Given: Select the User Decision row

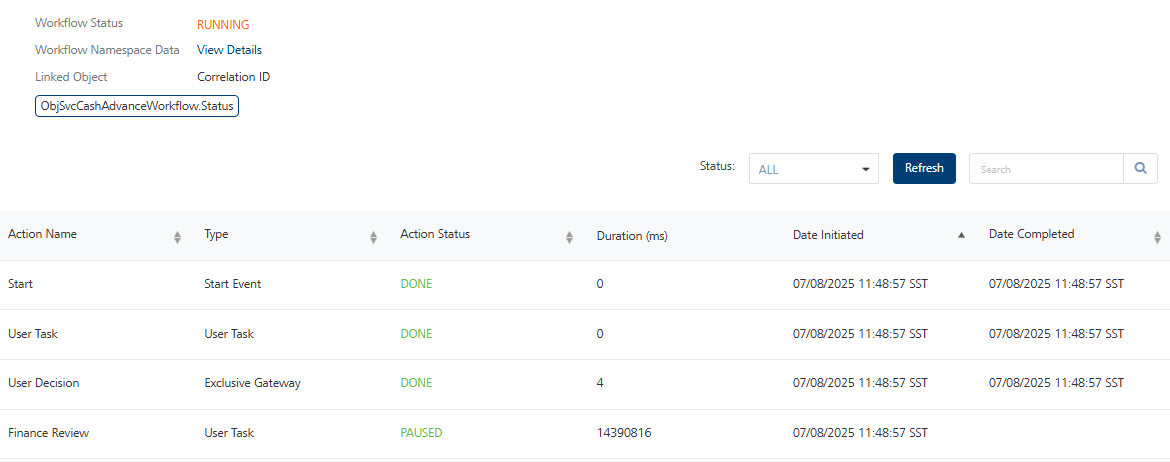Looking at the screenshot, I should coord(44,383).
